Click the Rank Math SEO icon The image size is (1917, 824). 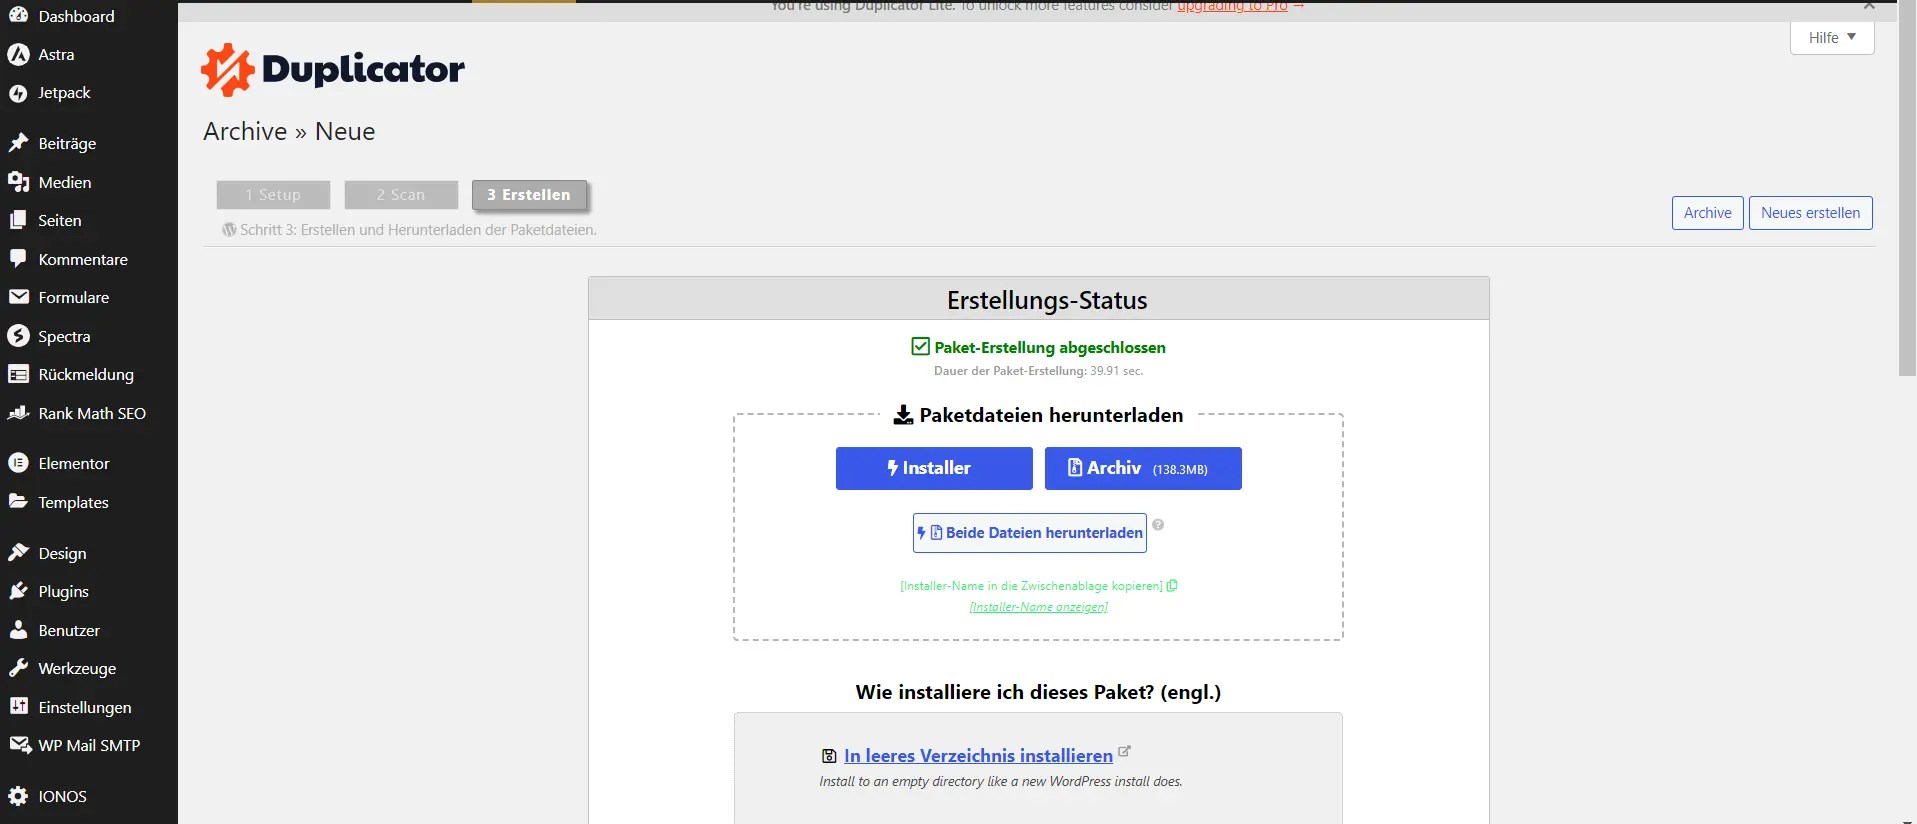tap(18, 413)
